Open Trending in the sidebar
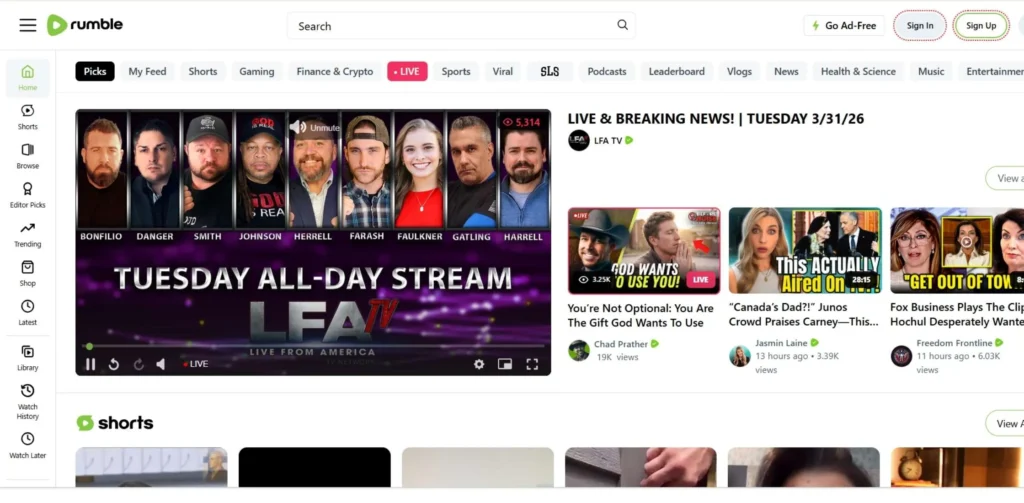1024x503 pixels. point(27,235)
